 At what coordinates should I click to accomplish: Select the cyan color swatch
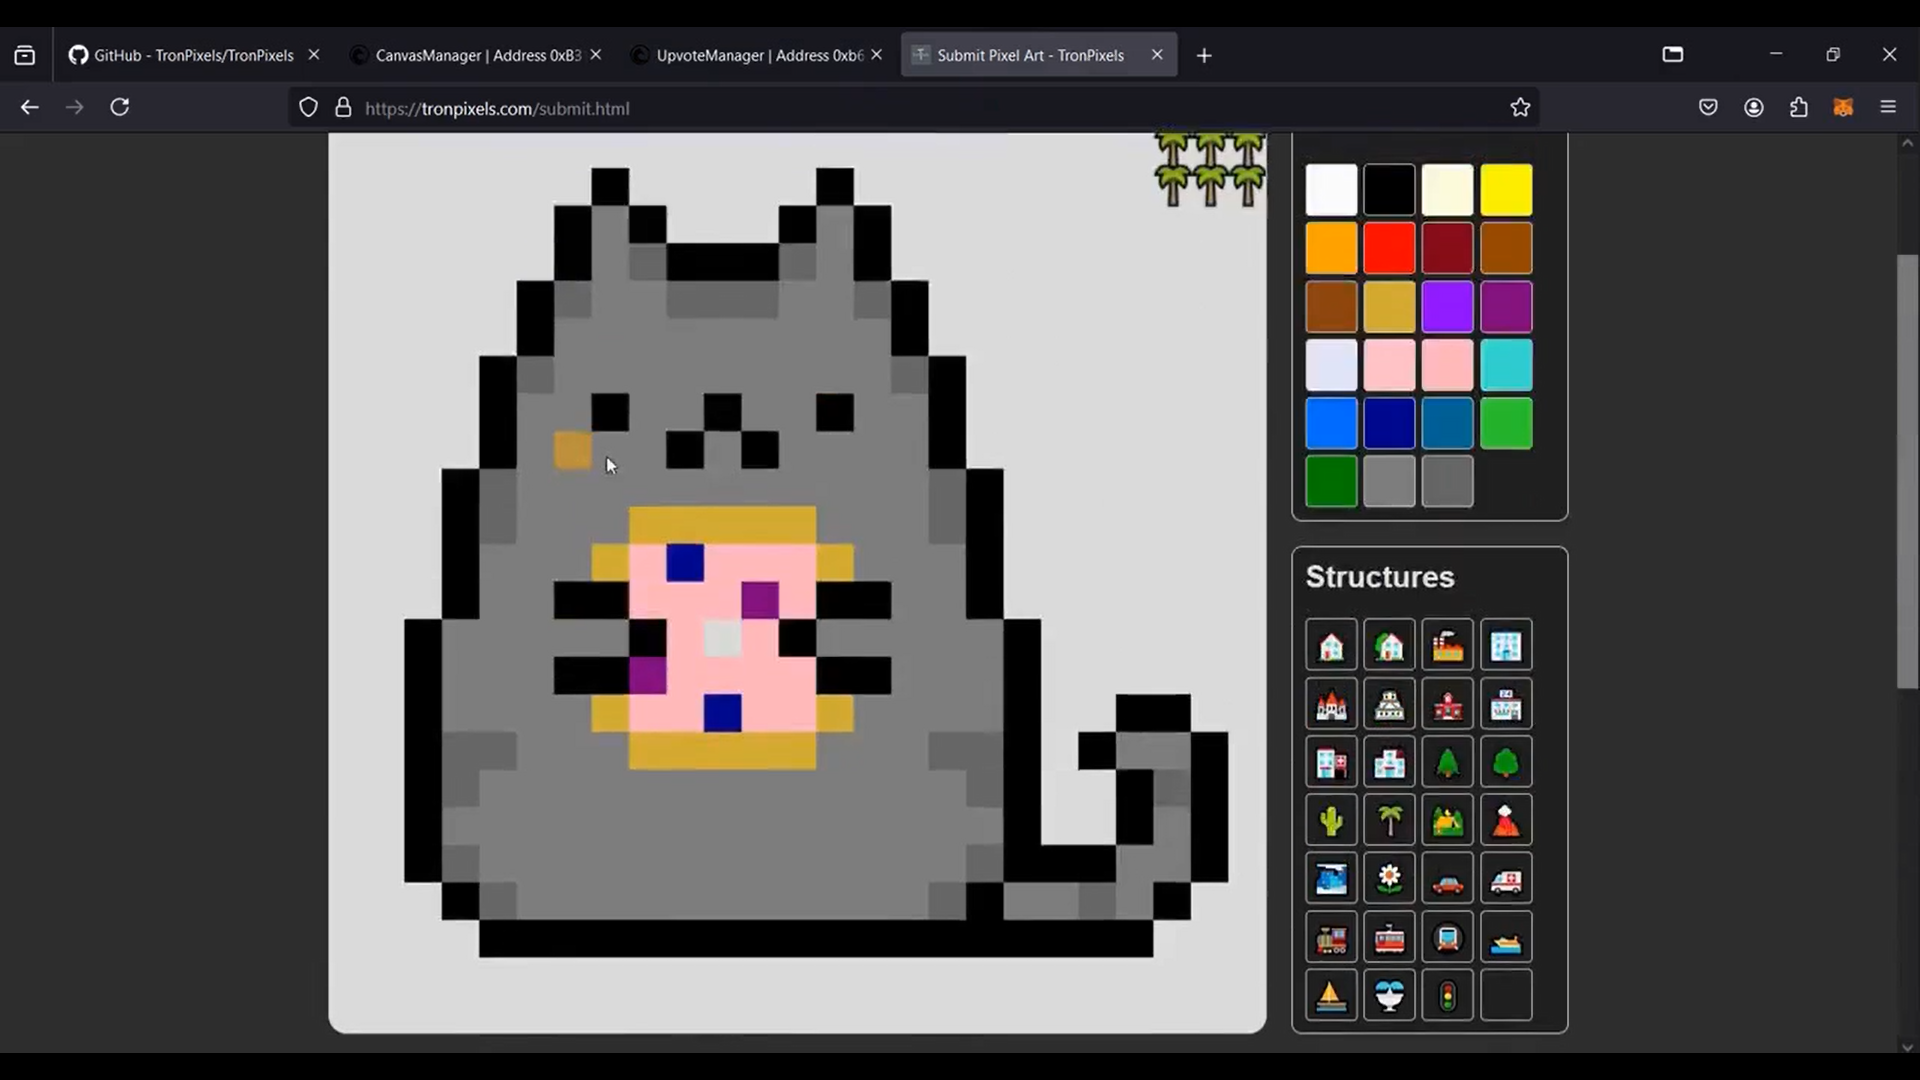(x=1505, y=365)
